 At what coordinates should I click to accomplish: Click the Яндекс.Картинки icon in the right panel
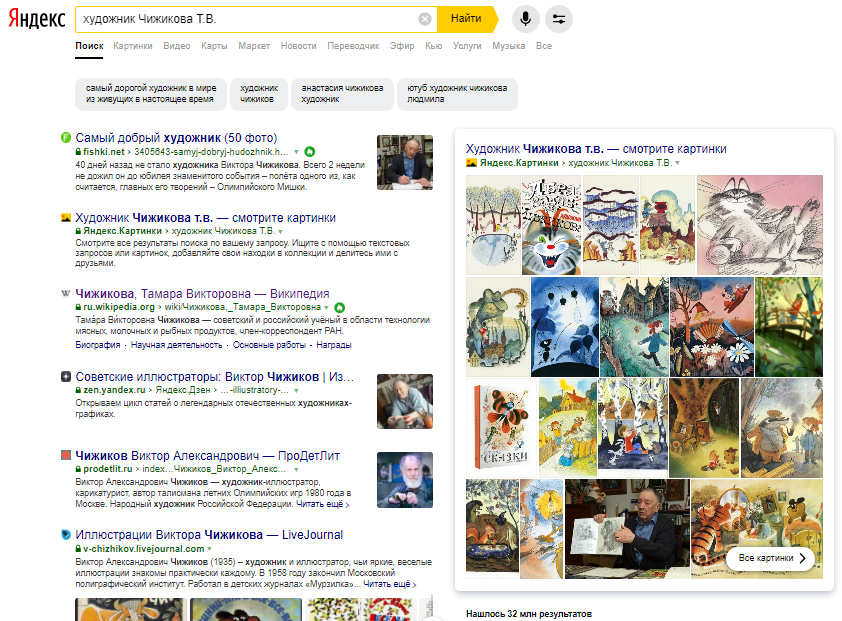pyautogui.click(x=471, y=163)
